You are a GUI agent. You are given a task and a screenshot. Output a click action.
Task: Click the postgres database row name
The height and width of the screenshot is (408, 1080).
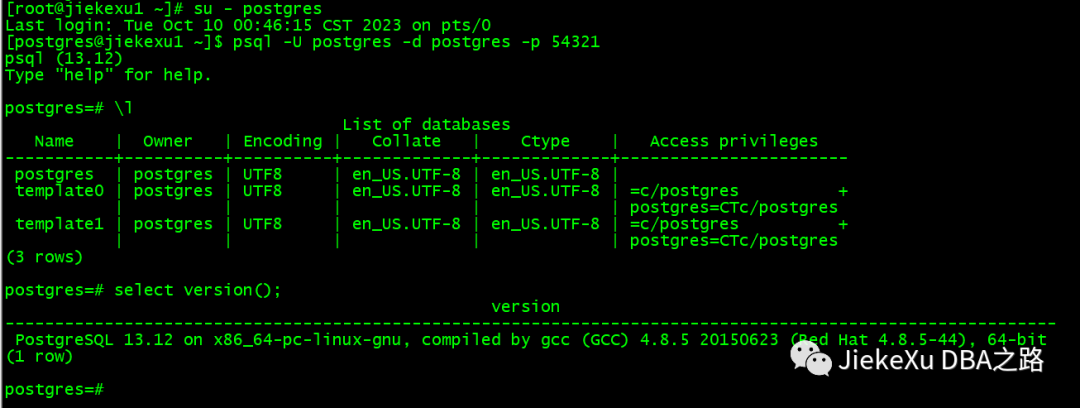coord(54,174)
